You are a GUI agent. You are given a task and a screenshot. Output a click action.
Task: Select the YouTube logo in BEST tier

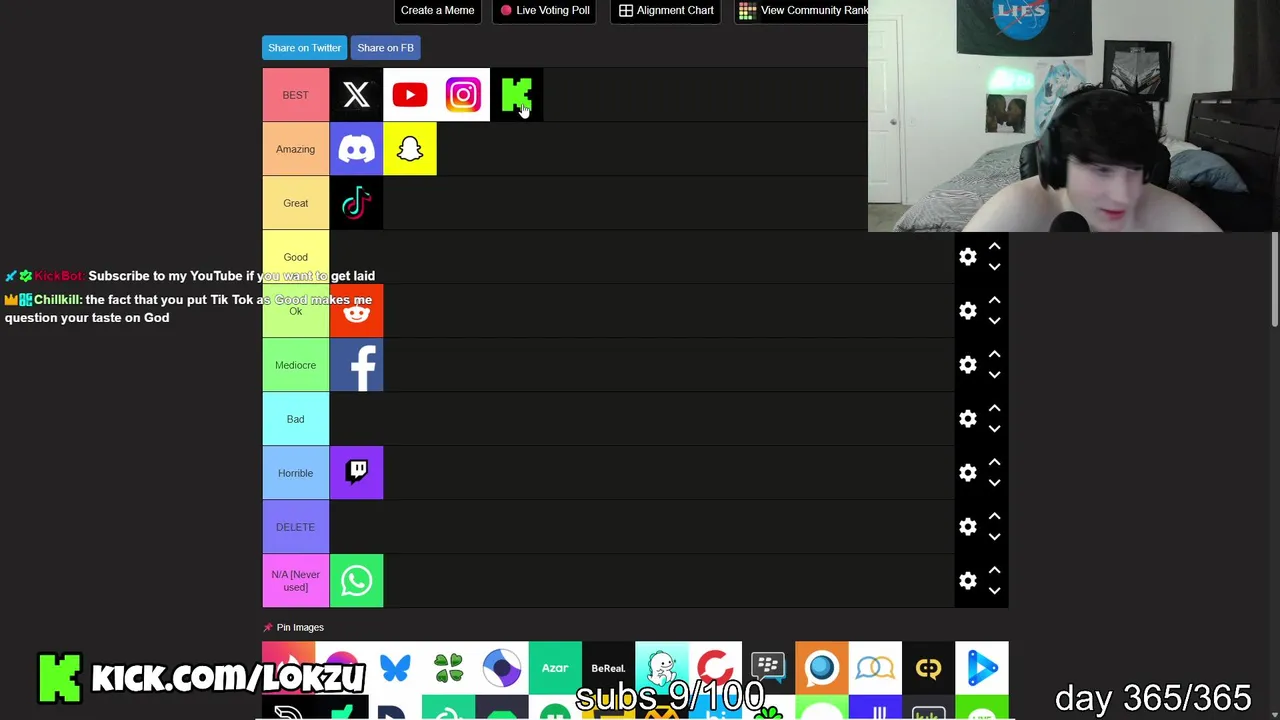click(x=410, y=95)
